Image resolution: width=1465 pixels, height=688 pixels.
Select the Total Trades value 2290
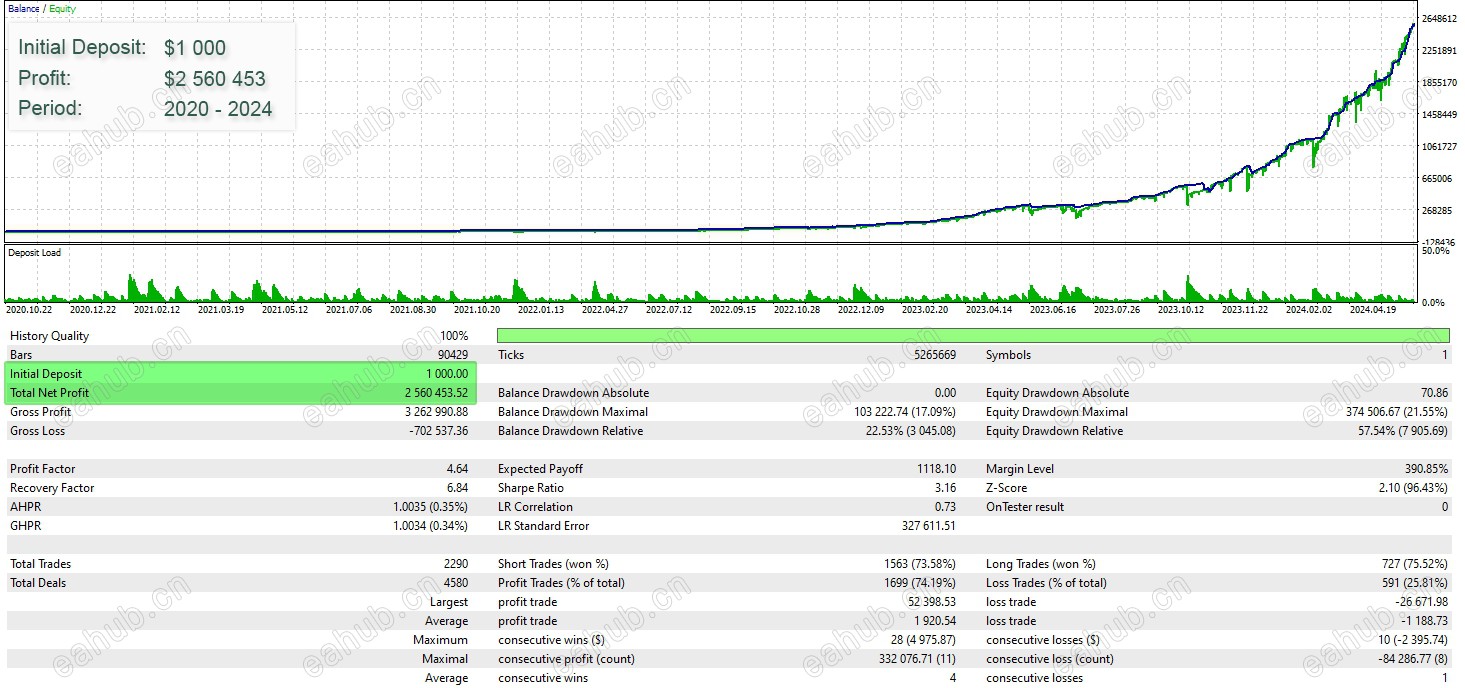(456, 564)
